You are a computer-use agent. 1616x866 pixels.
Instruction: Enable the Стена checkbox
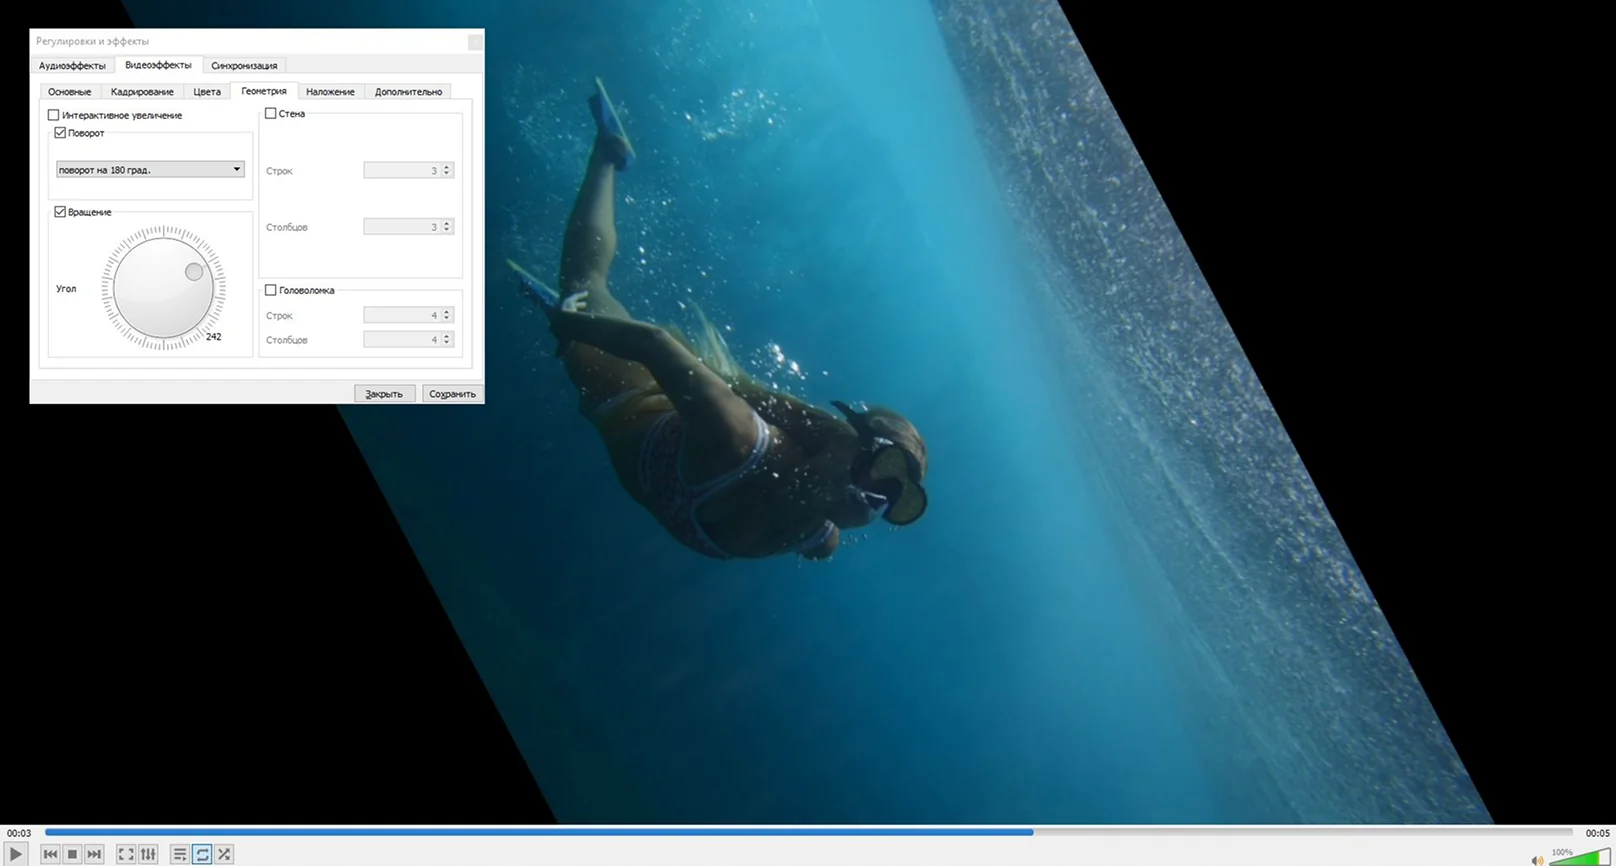tap(271, 114)
